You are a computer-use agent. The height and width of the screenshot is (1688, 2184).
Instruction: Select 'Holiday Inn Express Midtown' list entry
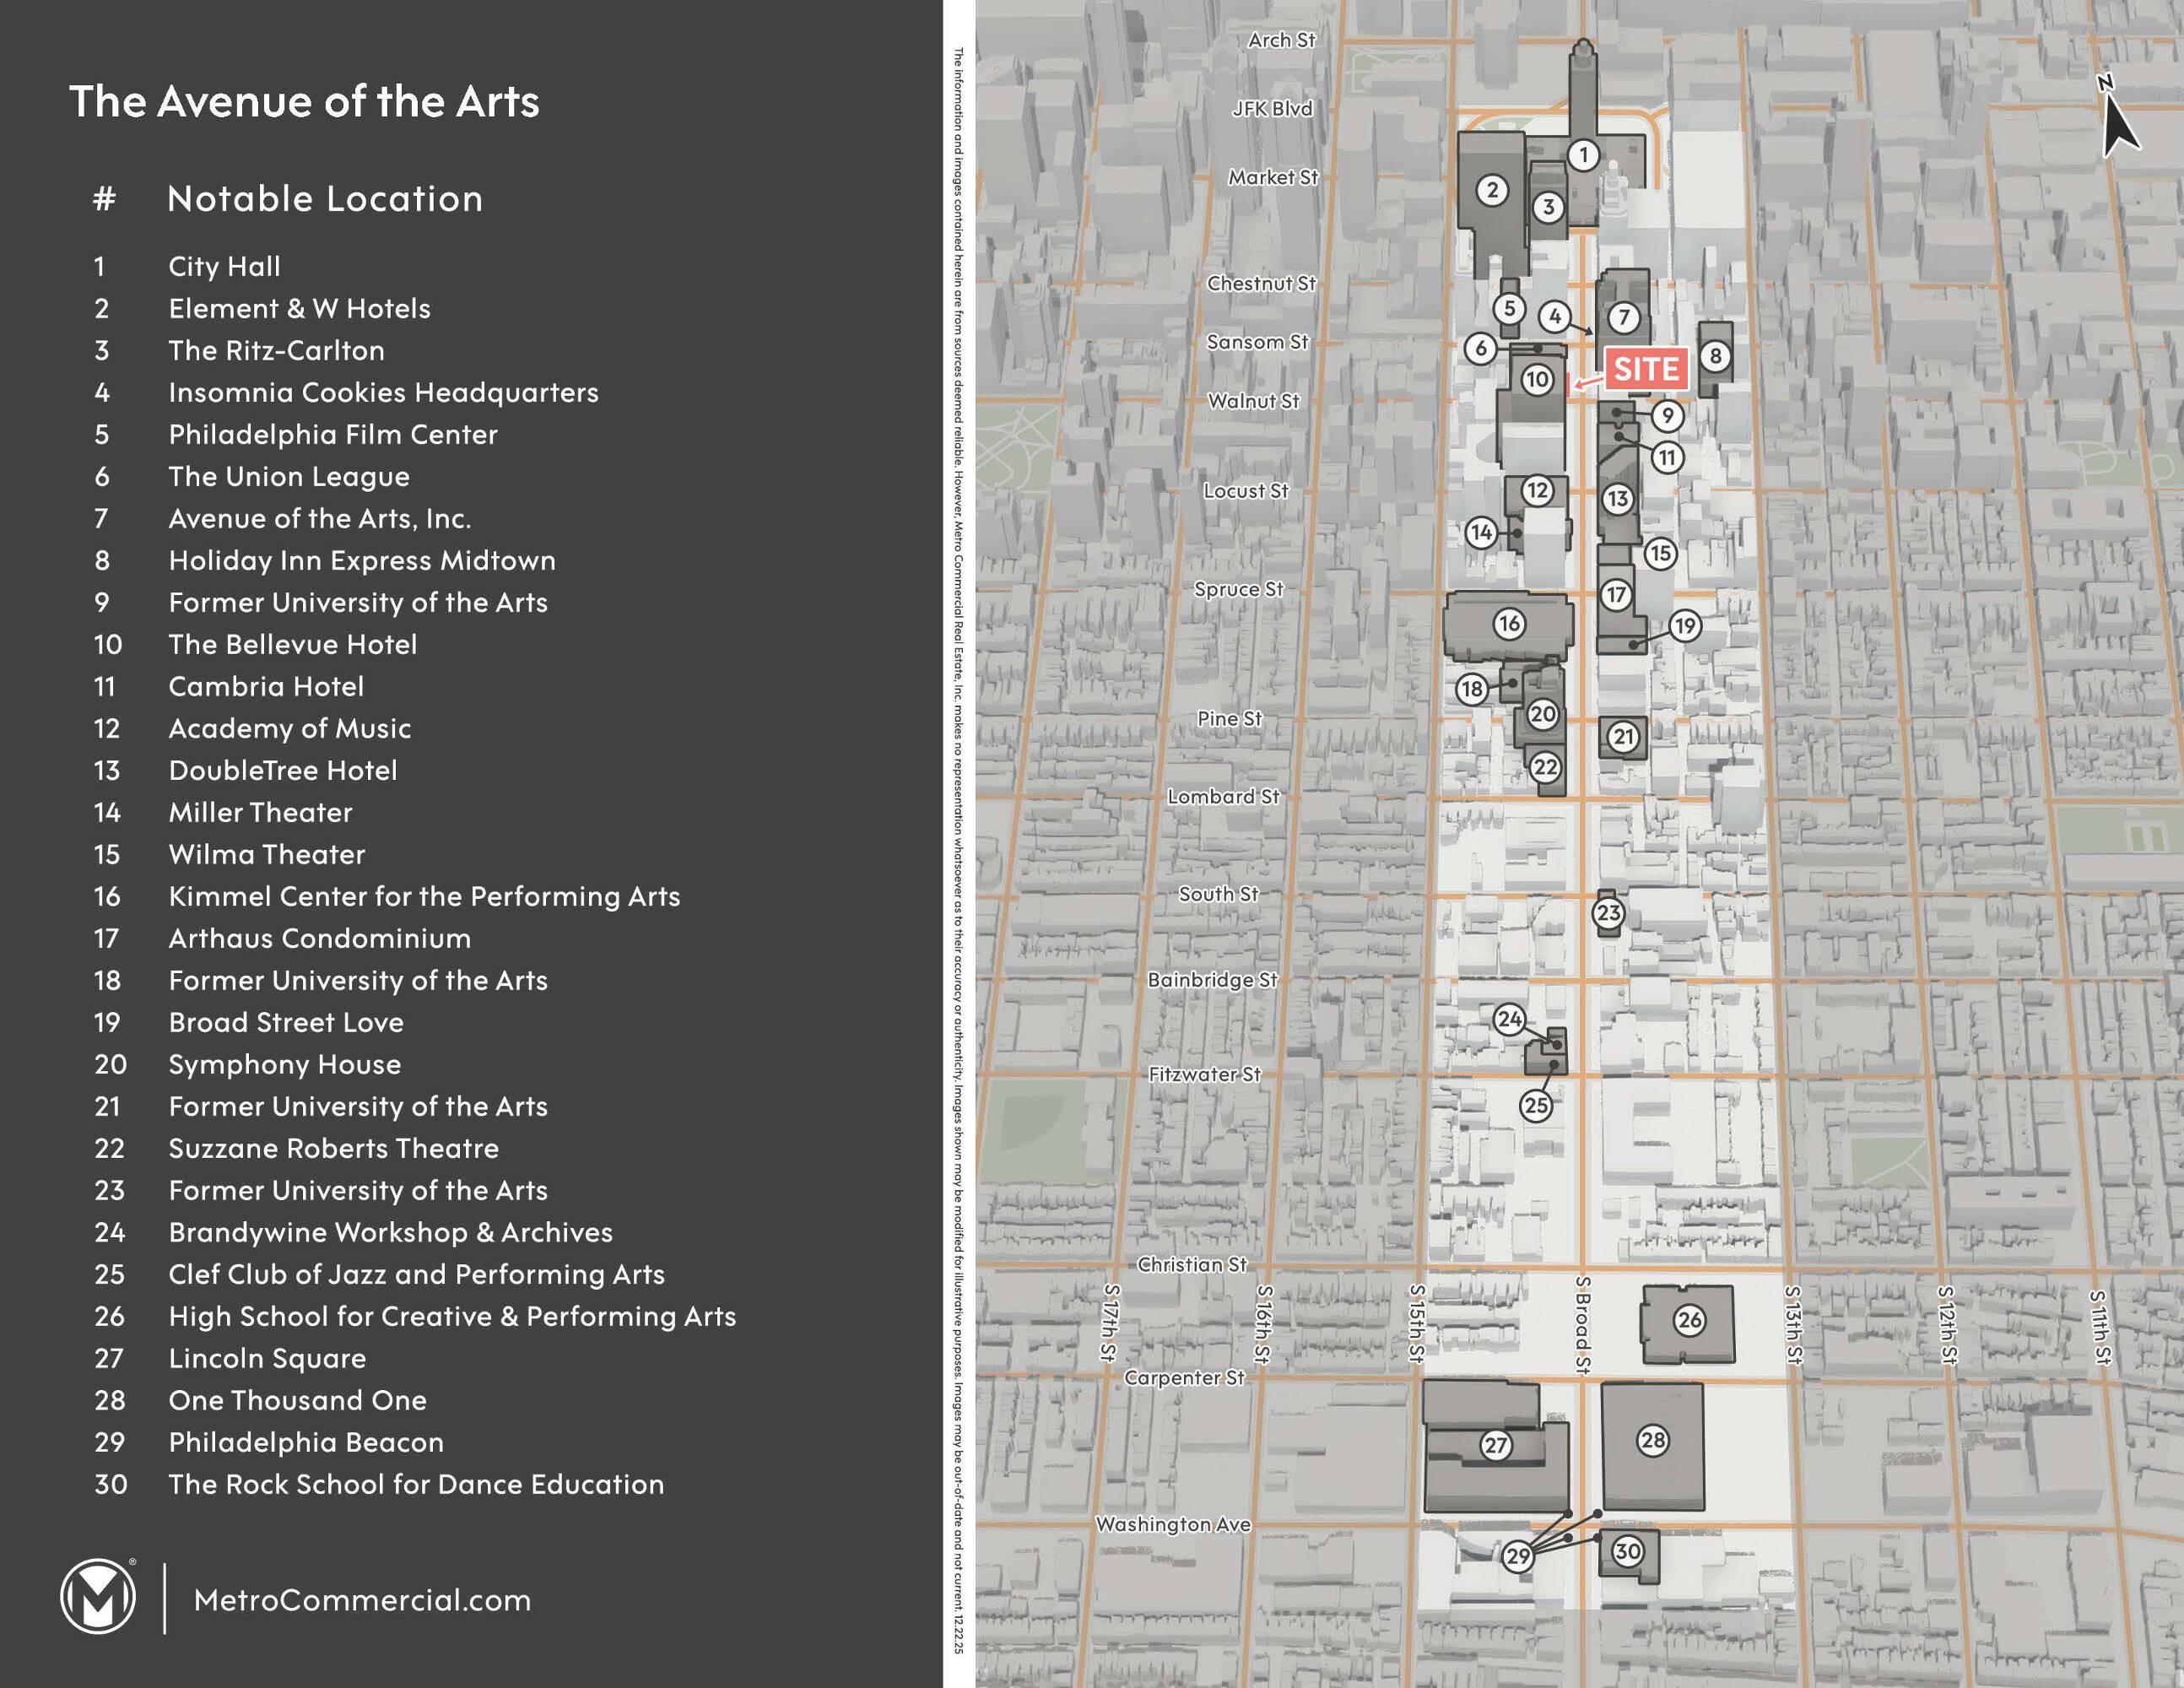tap(362, 560)
